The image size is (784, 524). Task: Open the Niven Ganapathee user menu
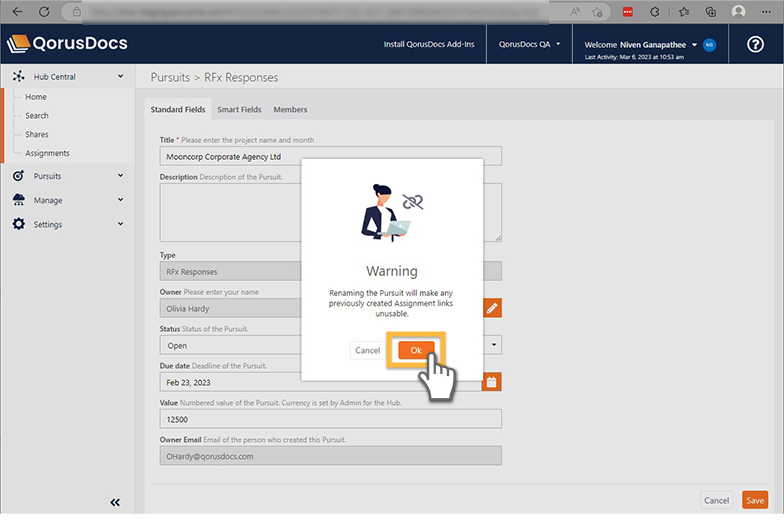(x=640, y=44)
